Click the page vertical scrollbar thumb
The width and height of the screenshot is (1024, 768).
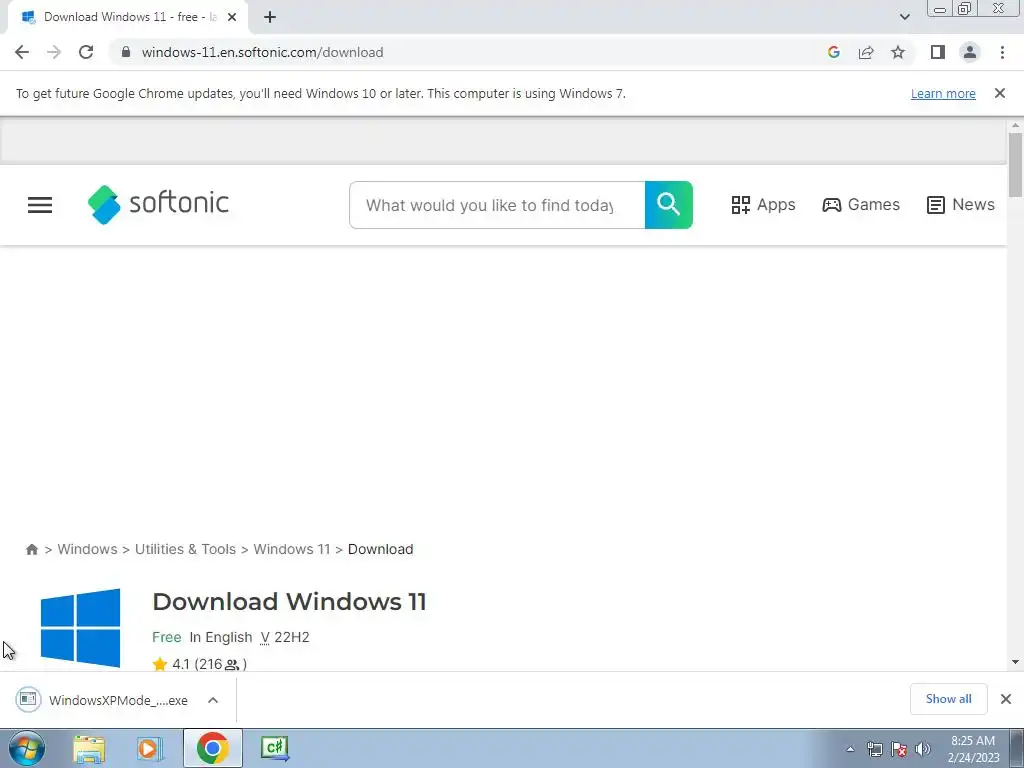[x=1015, y=164]
